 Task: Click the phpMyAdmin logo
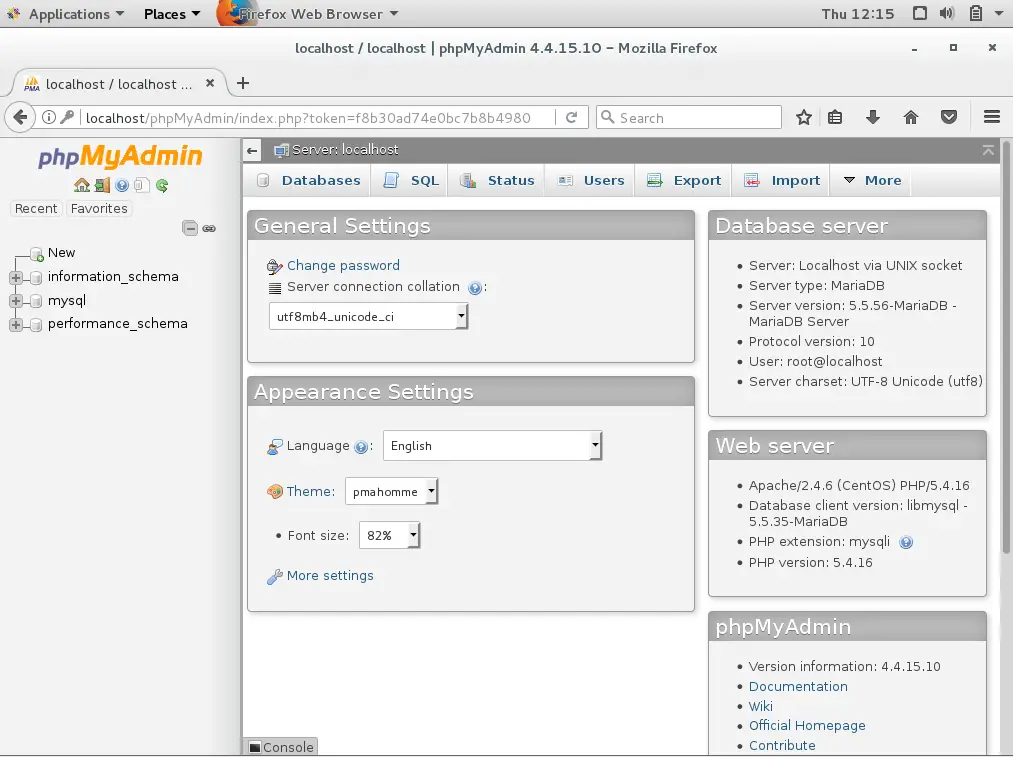click(120, 156)
